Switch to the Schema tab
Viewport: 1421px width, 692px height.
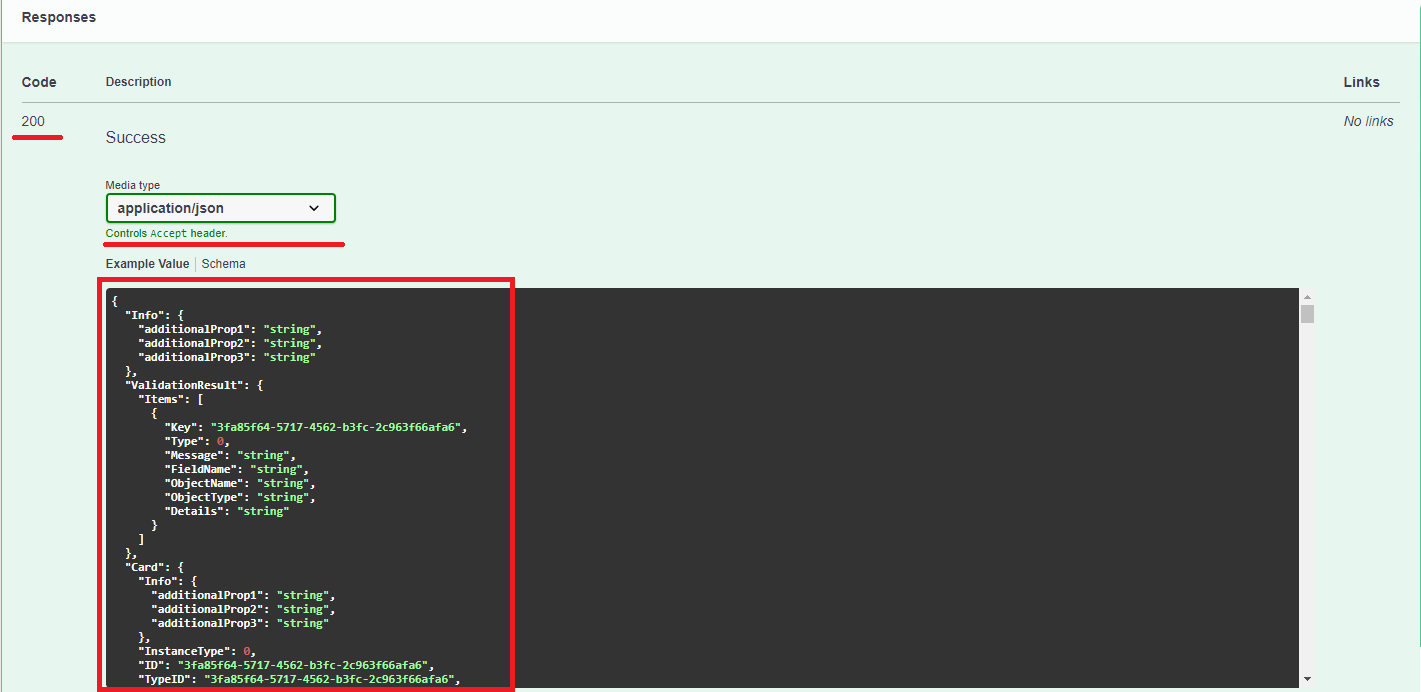pos(223,264)
